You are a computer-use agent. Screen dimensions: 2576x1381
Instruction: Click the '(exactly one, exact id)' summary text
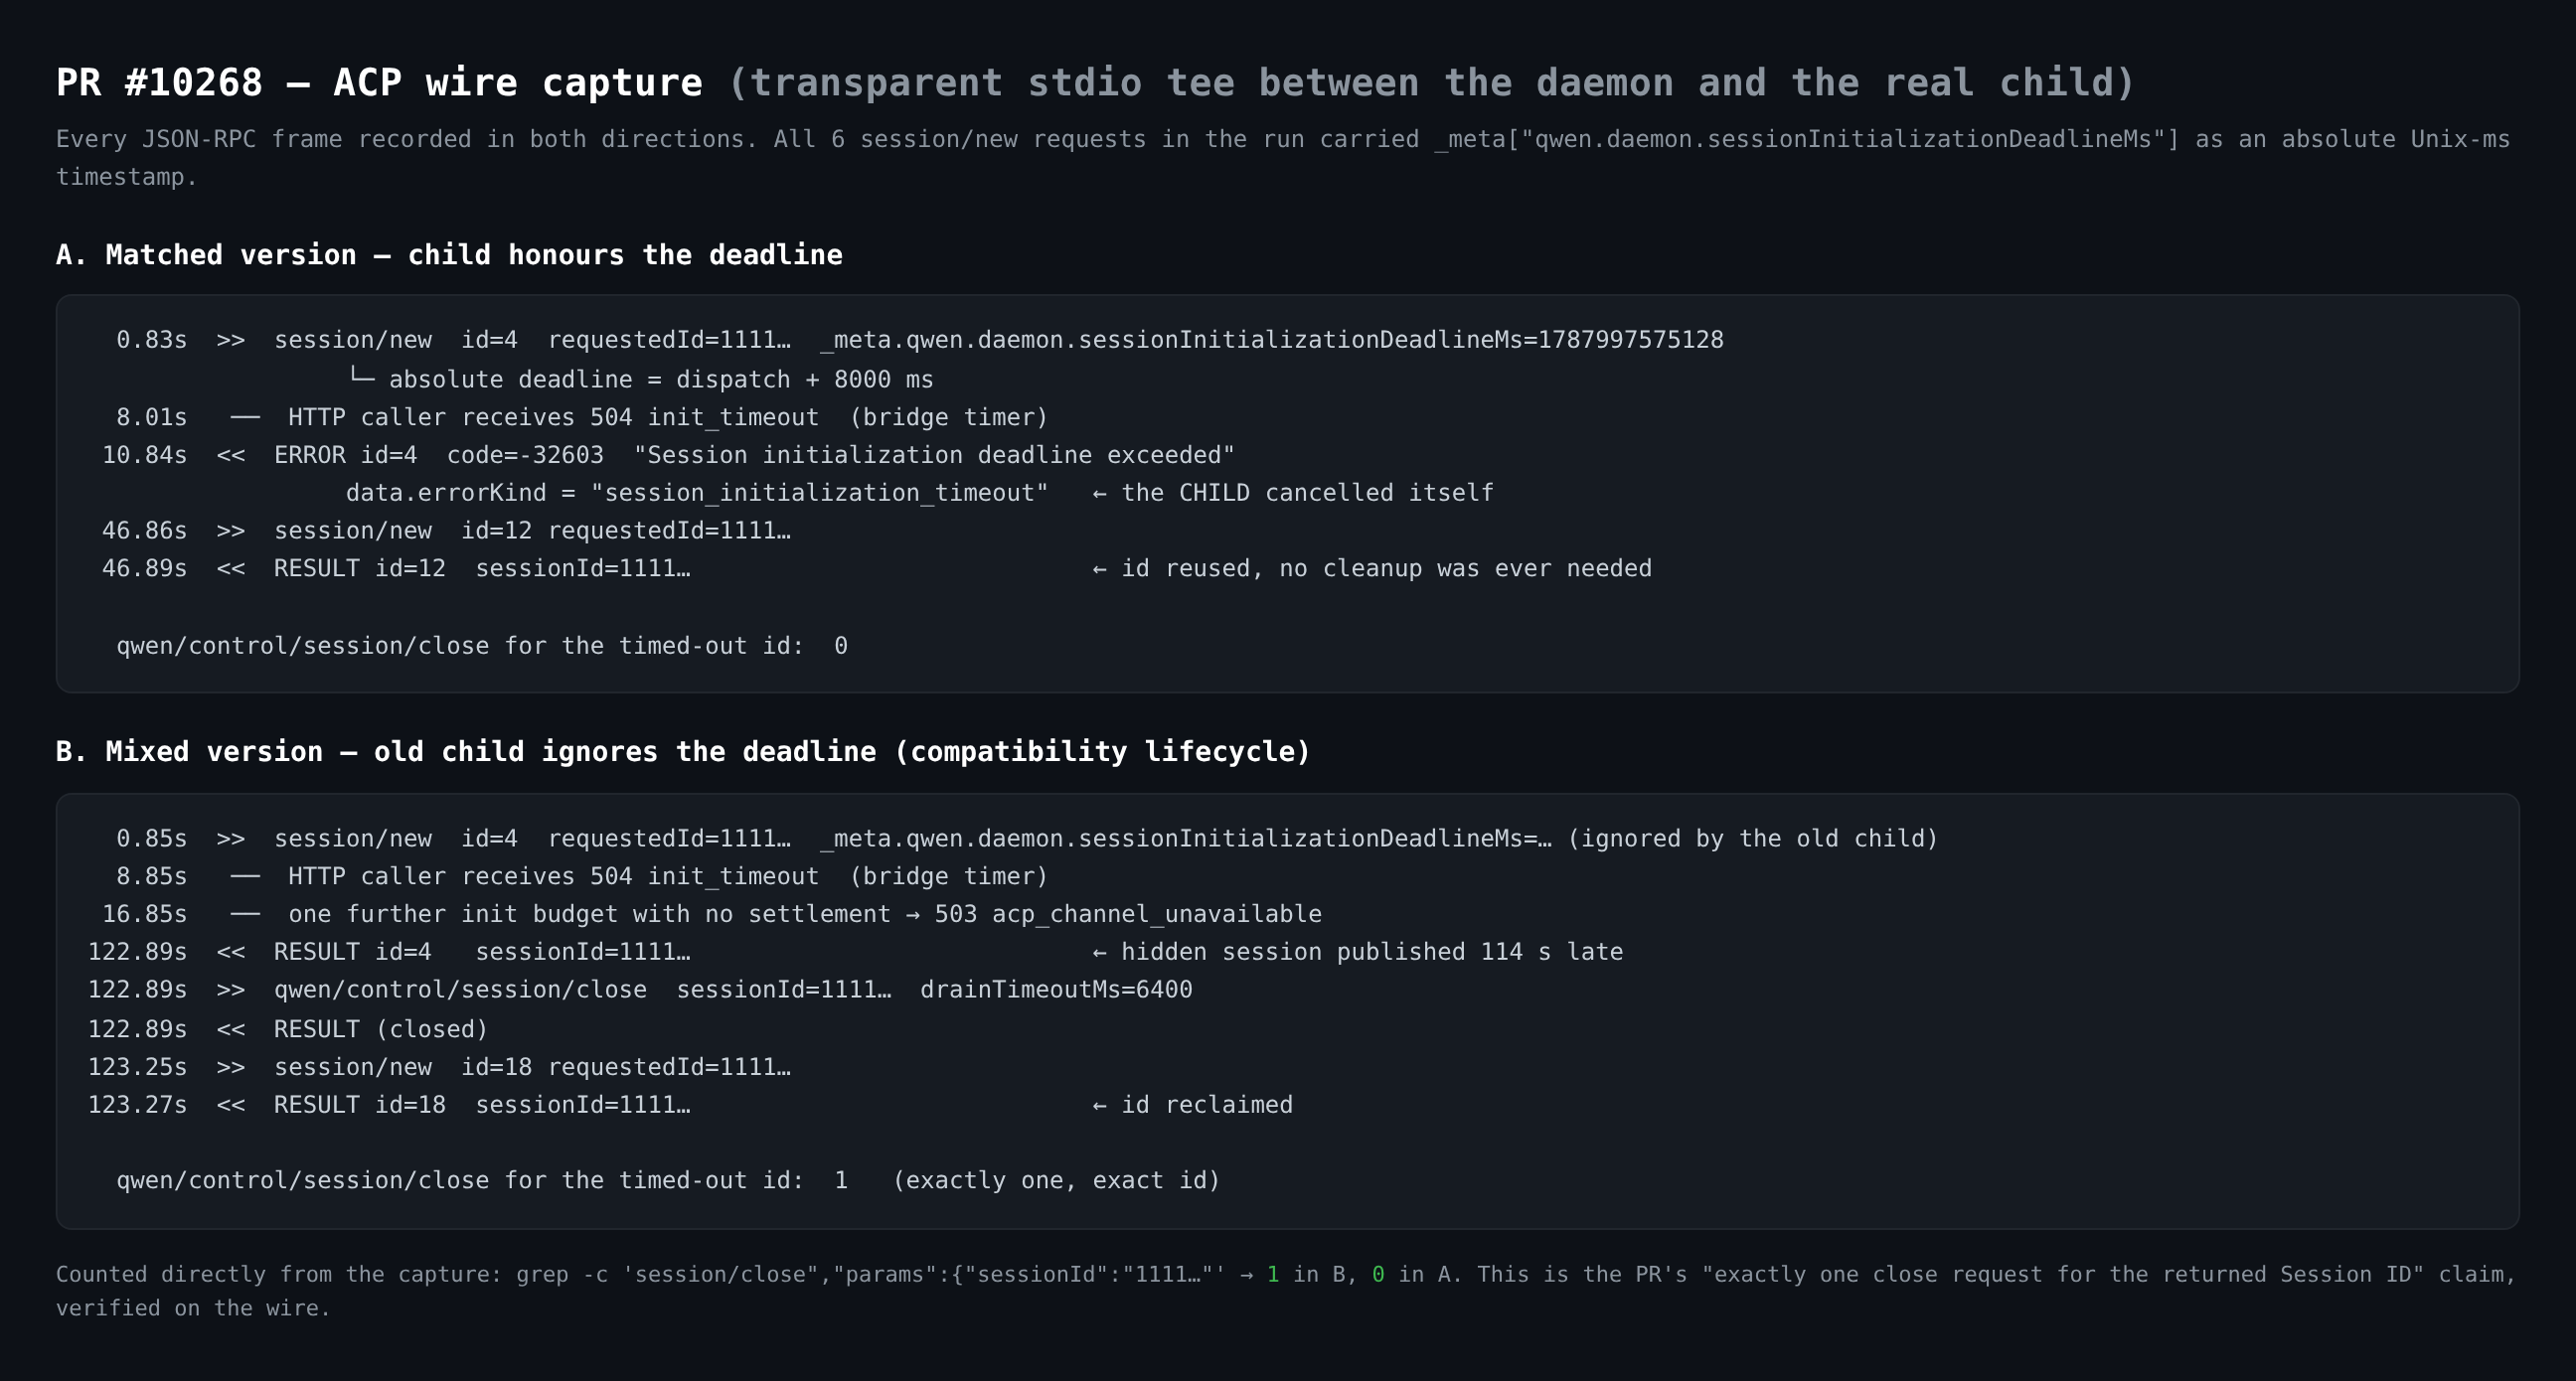pyautogui.click(x=1056, y=1181)
